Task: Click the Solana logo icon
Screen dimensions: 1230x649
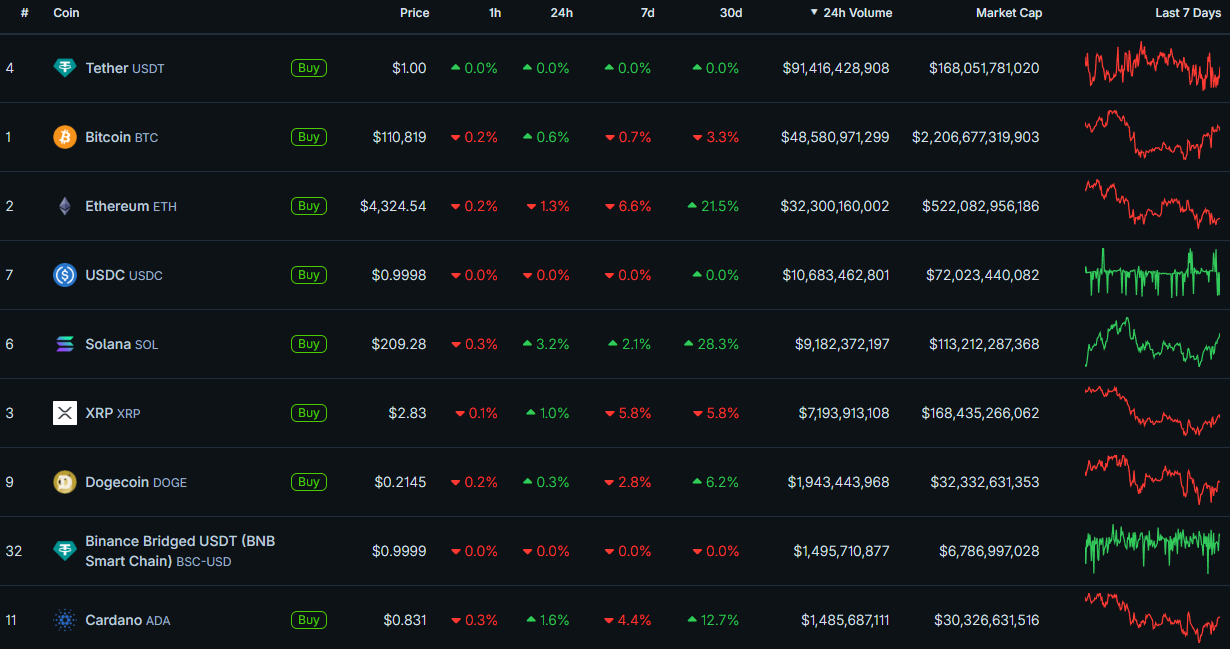Action: tap(65, 344)
